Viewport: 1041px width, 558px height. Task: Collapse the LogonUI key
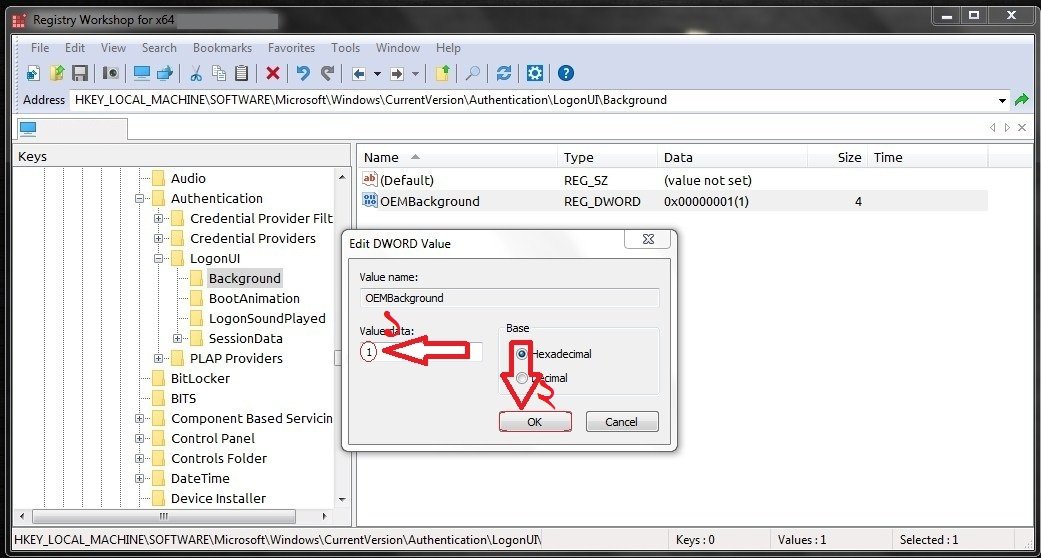tap(158, 258)
